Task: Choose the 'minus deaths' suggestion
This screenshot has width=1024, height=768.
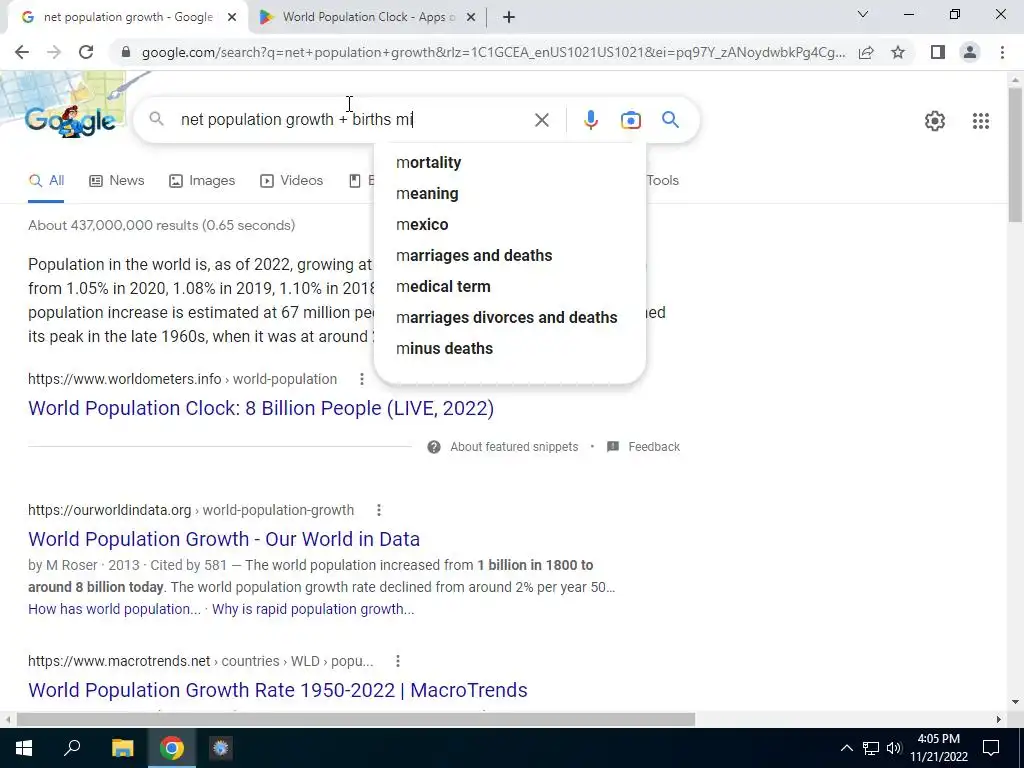Action: pyautogui.click(x=444, y=349)
